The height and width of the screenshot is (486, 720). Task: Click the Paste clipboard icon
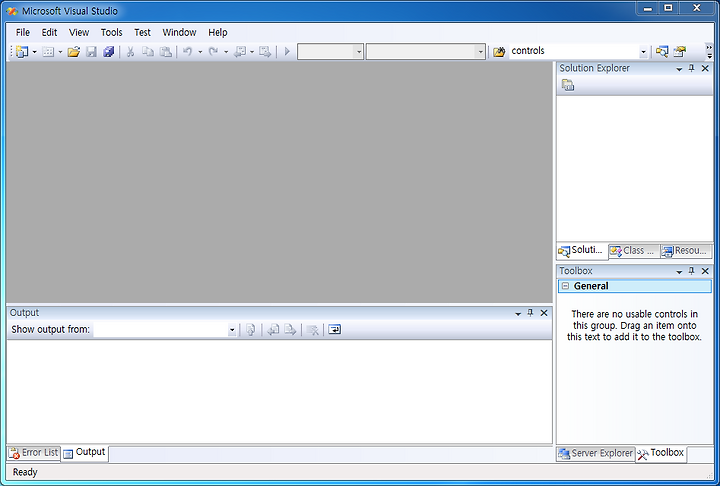[x=165, y=51]
